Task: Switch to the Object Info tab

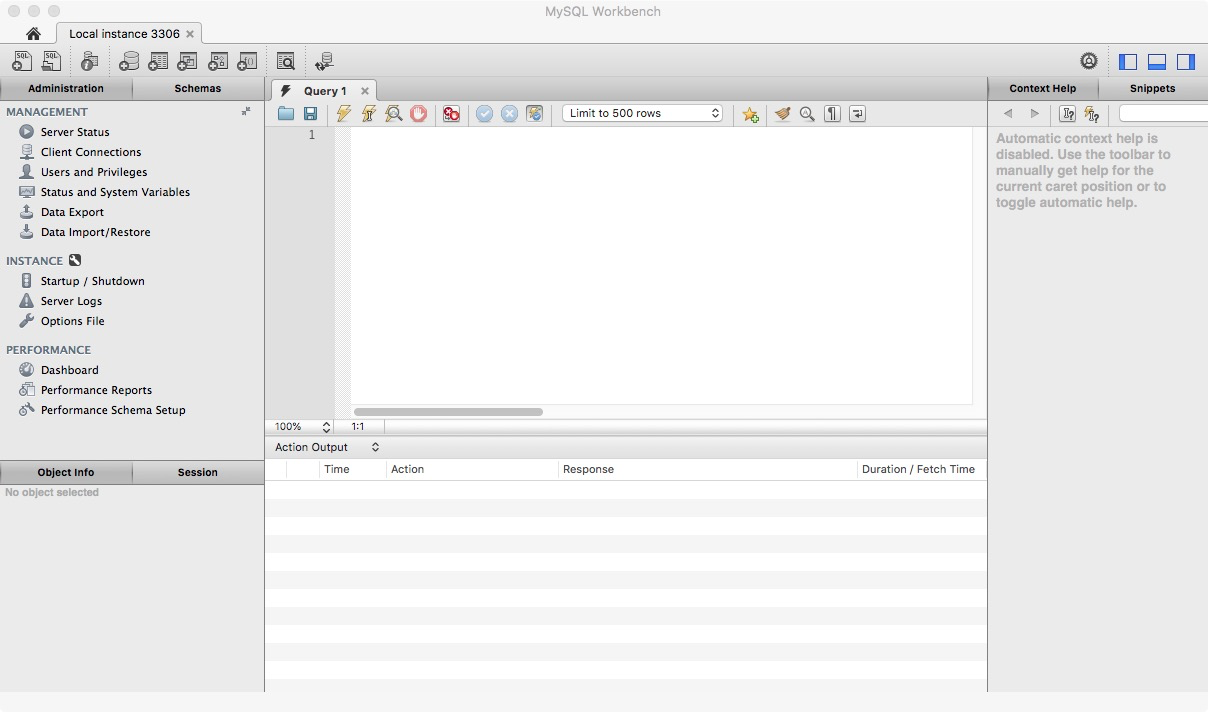Action: (x=66, y=472)
